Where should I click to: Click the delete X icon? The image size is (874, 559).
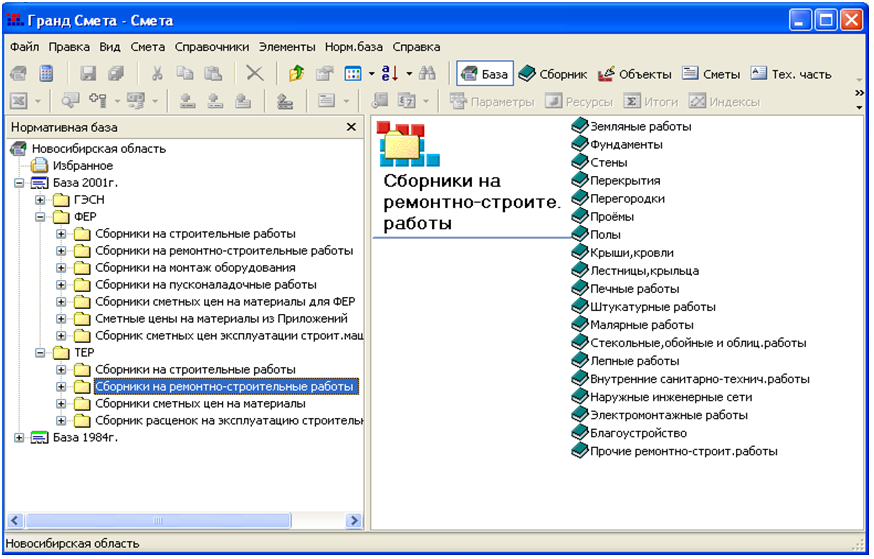[255, 74]
